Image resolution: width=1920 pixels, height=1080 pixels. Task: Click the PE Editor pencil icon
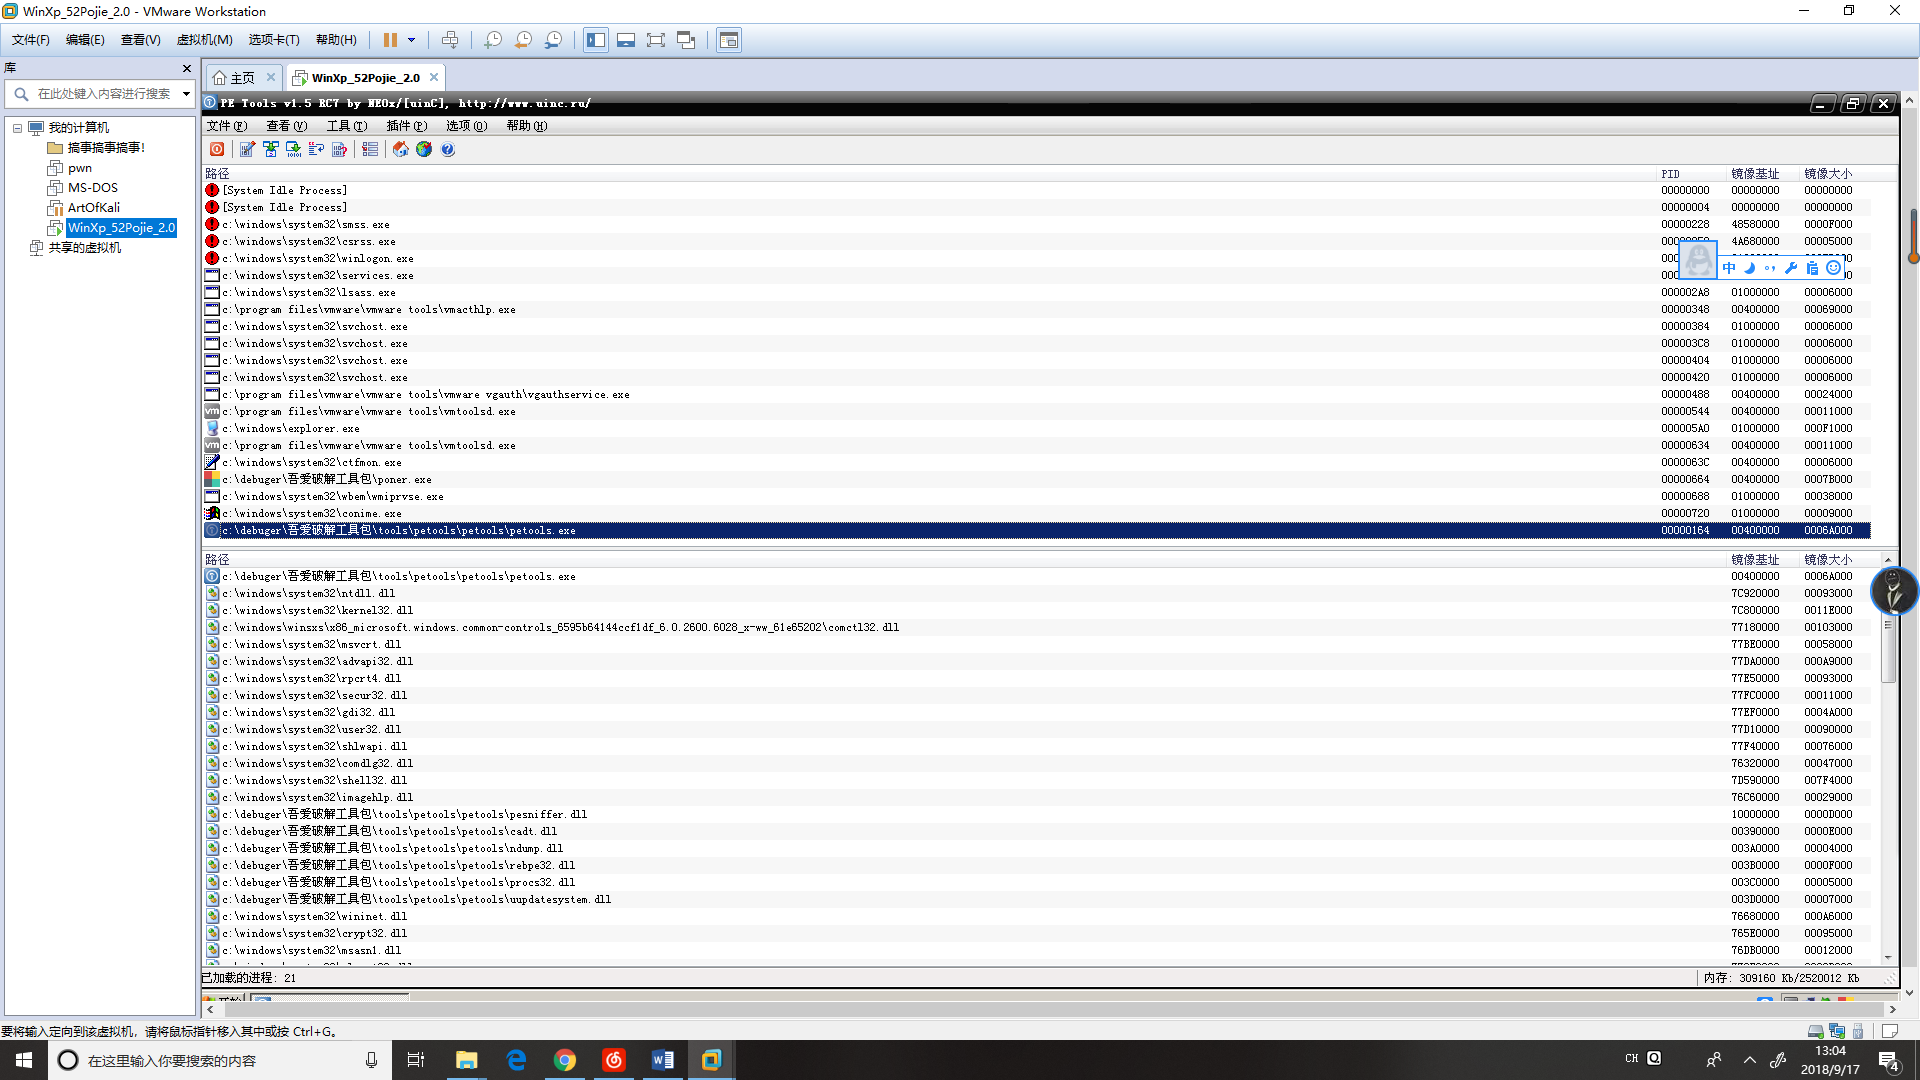pos(247,149)
